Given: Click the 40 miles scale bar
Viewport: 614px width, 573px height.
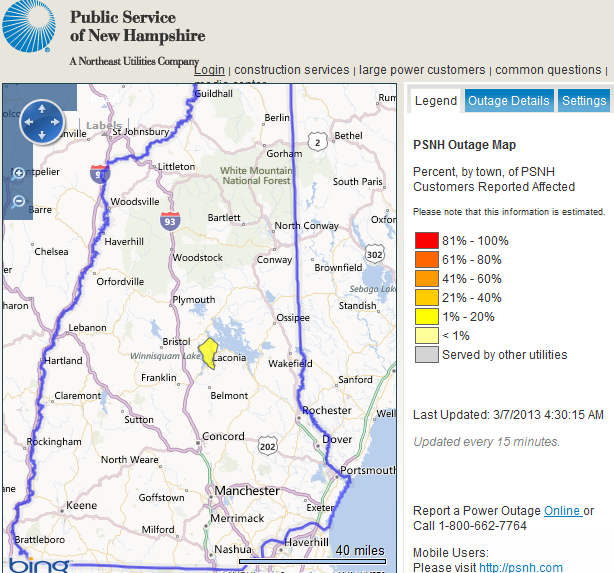Looking at the screenshot, I should click(x=312, y=561).
